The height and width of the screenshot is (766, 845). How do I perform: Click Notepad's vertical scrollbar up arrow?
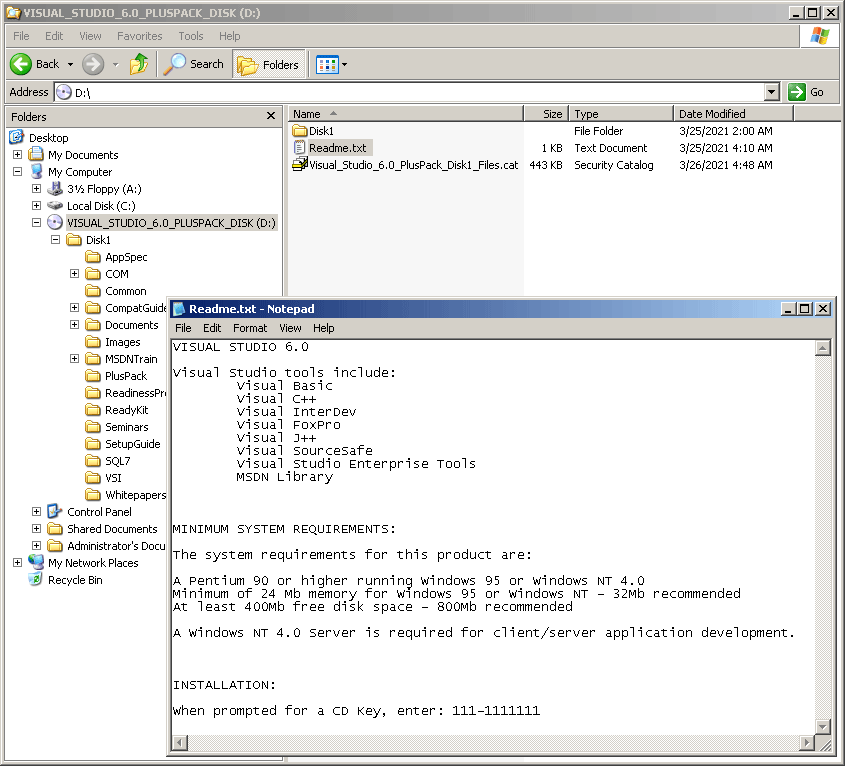click(x=822, y=348)
